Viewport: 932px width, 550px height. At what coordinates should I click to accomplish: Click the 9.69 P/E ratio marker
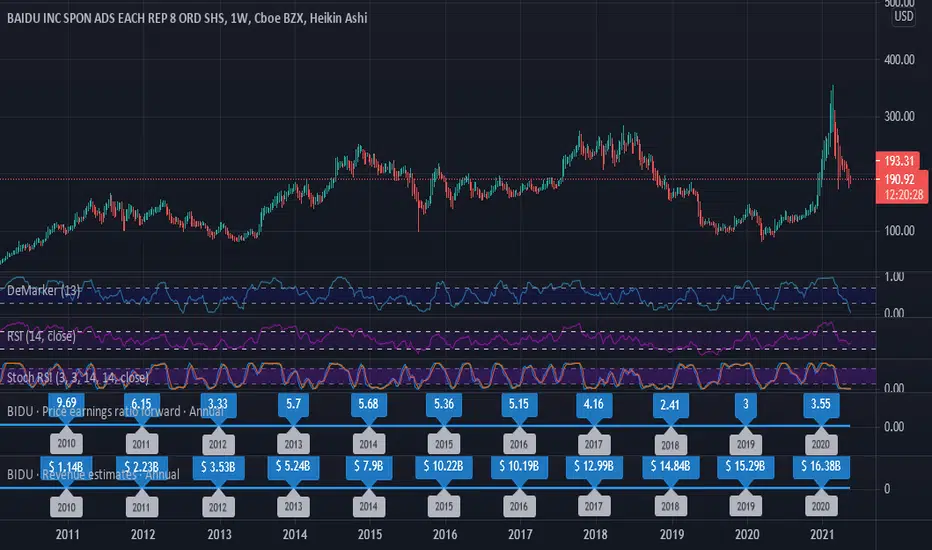pyautogui.click(x=66, y=404)
